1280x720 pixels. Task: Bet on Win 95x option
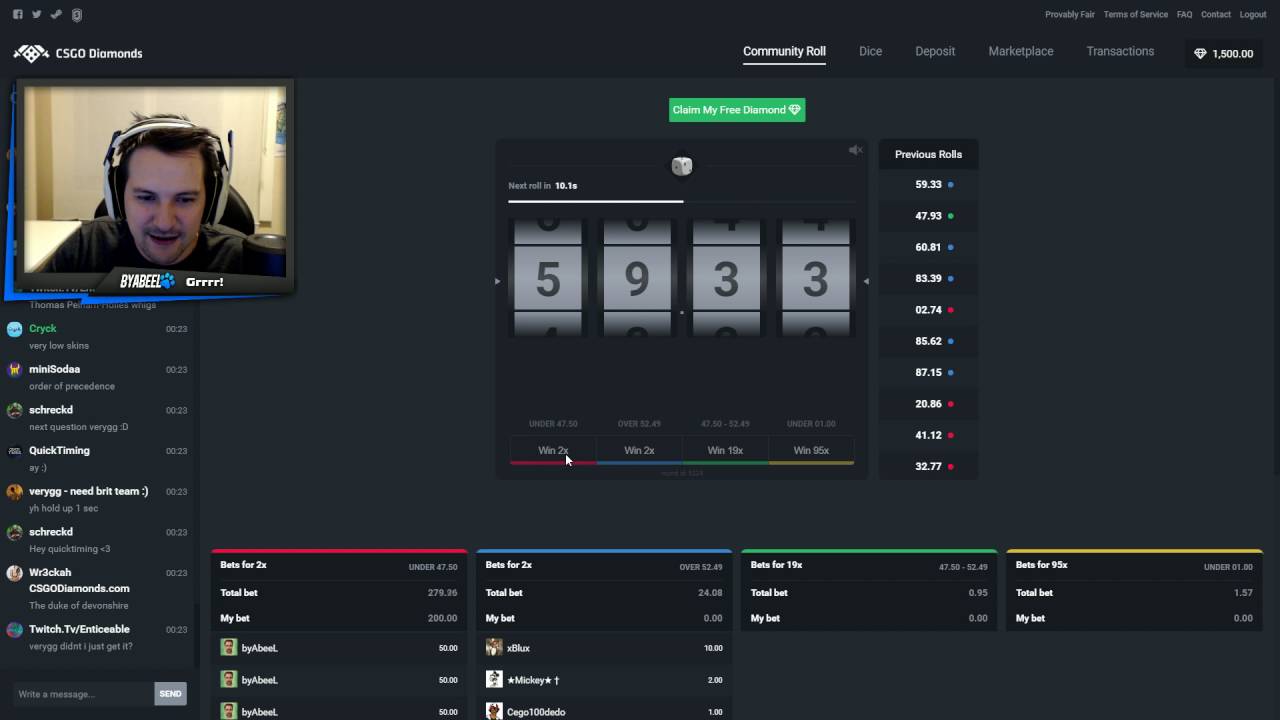(811, 451)
